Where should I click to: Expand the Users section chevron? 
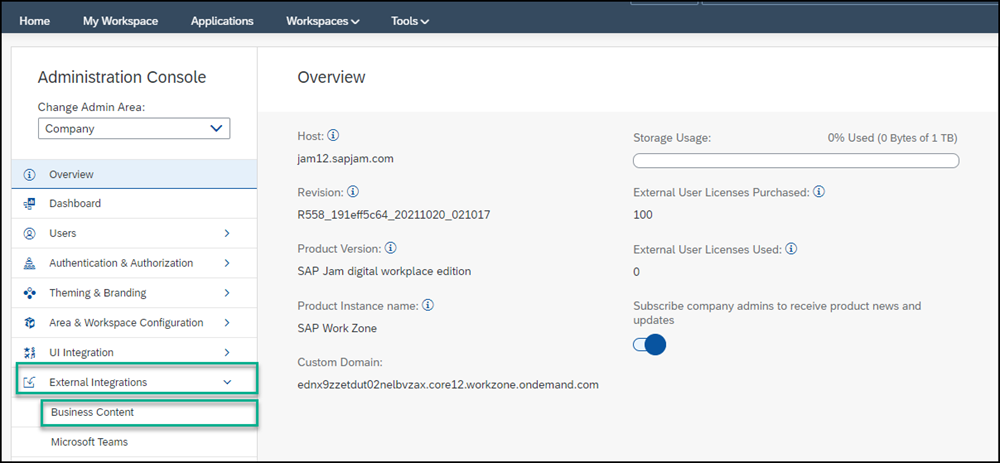point(227,233)
